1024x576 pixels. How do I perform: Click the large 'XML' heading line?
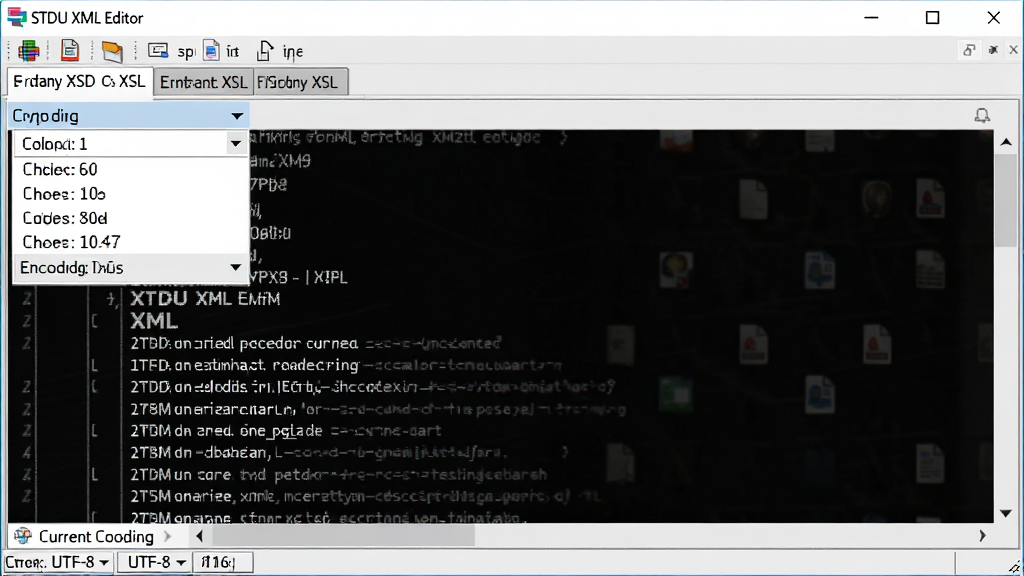point(154,321)
